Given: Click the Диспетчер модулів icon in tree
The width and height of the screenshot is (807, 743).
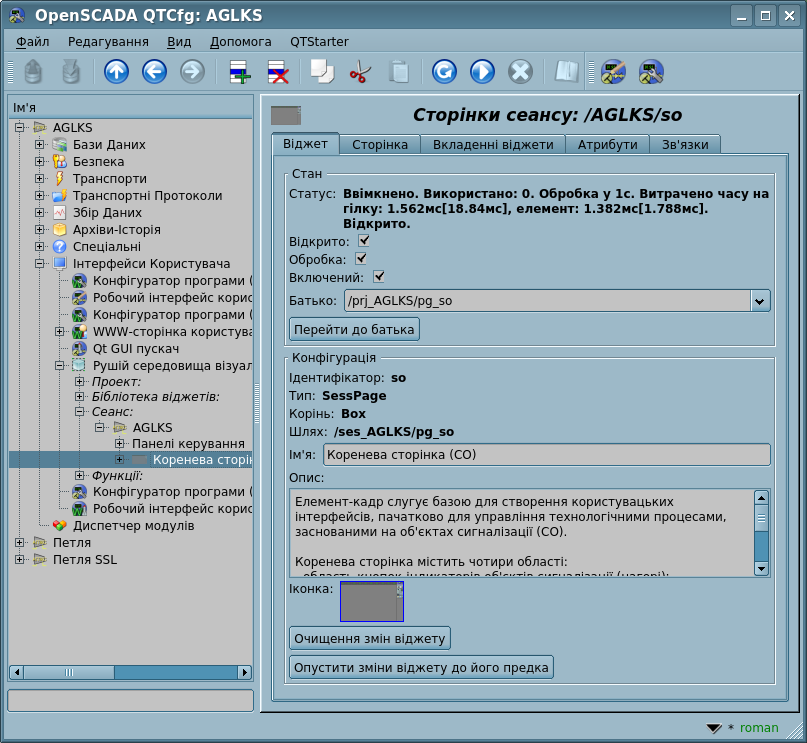Looking at the screenshot, I should 60,525.
